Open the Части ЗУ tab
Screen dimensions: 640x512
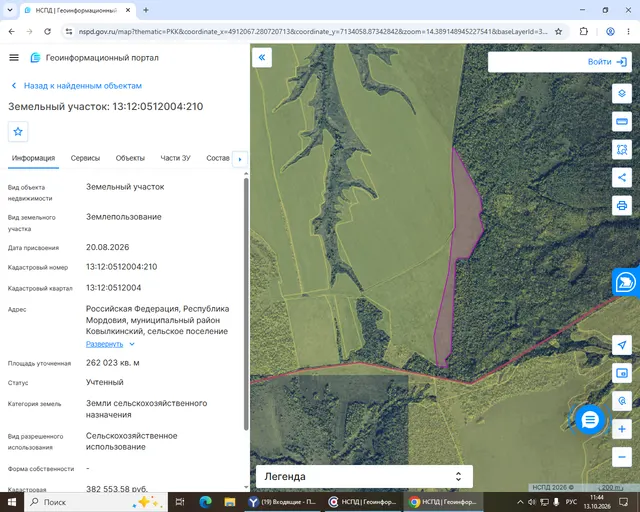coord(176,158)
